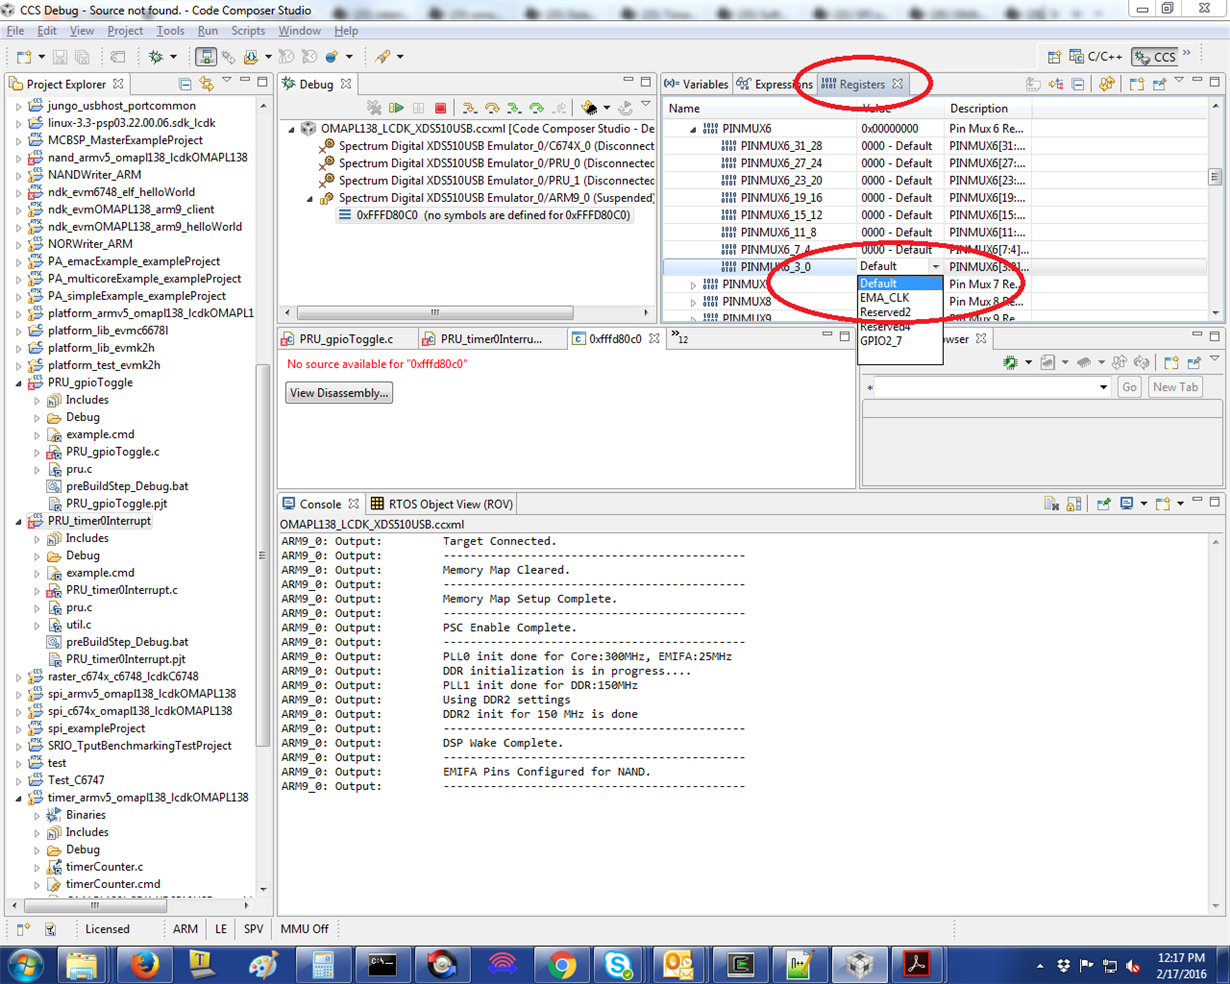Image resolution: width=1230 pixels, height=984 pixels.
Task: Click the New file icon in main toolbar
Action: 25,57
